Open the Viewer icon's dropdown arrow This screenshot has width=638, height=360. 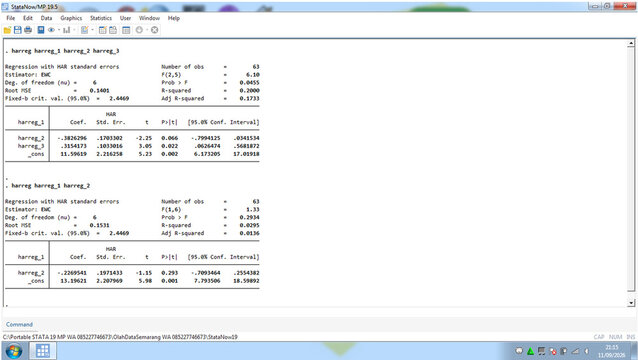[59, 30]
